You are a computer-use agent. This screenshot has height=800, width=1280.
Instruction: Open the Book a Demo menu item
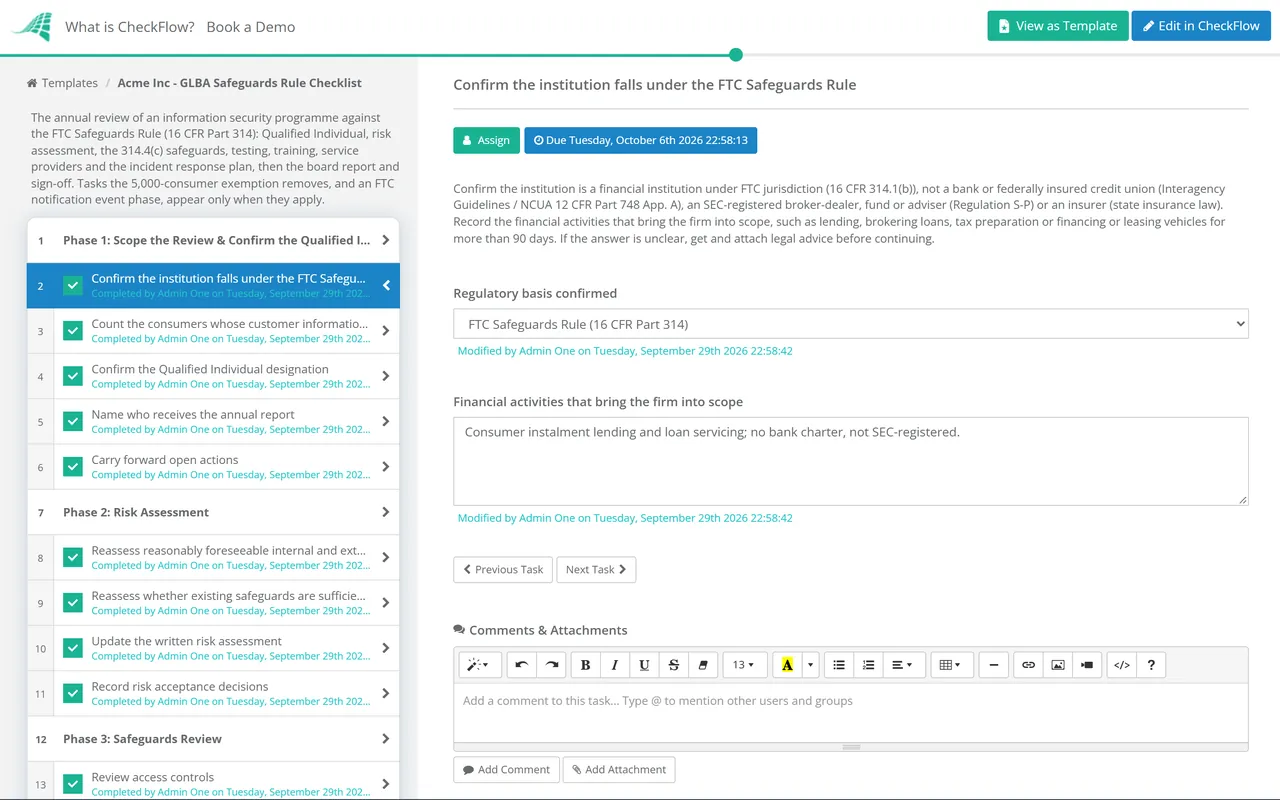tap(251, 27)
